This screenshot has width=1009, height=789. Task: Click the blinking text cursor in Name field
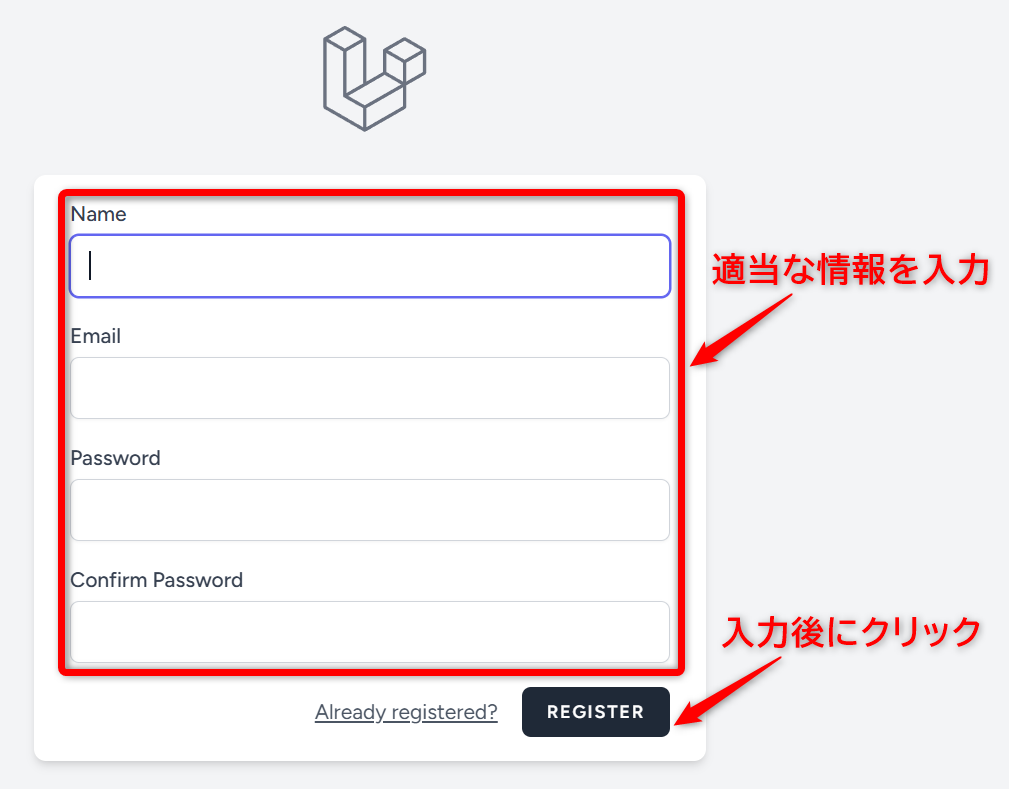click(91, 265)
